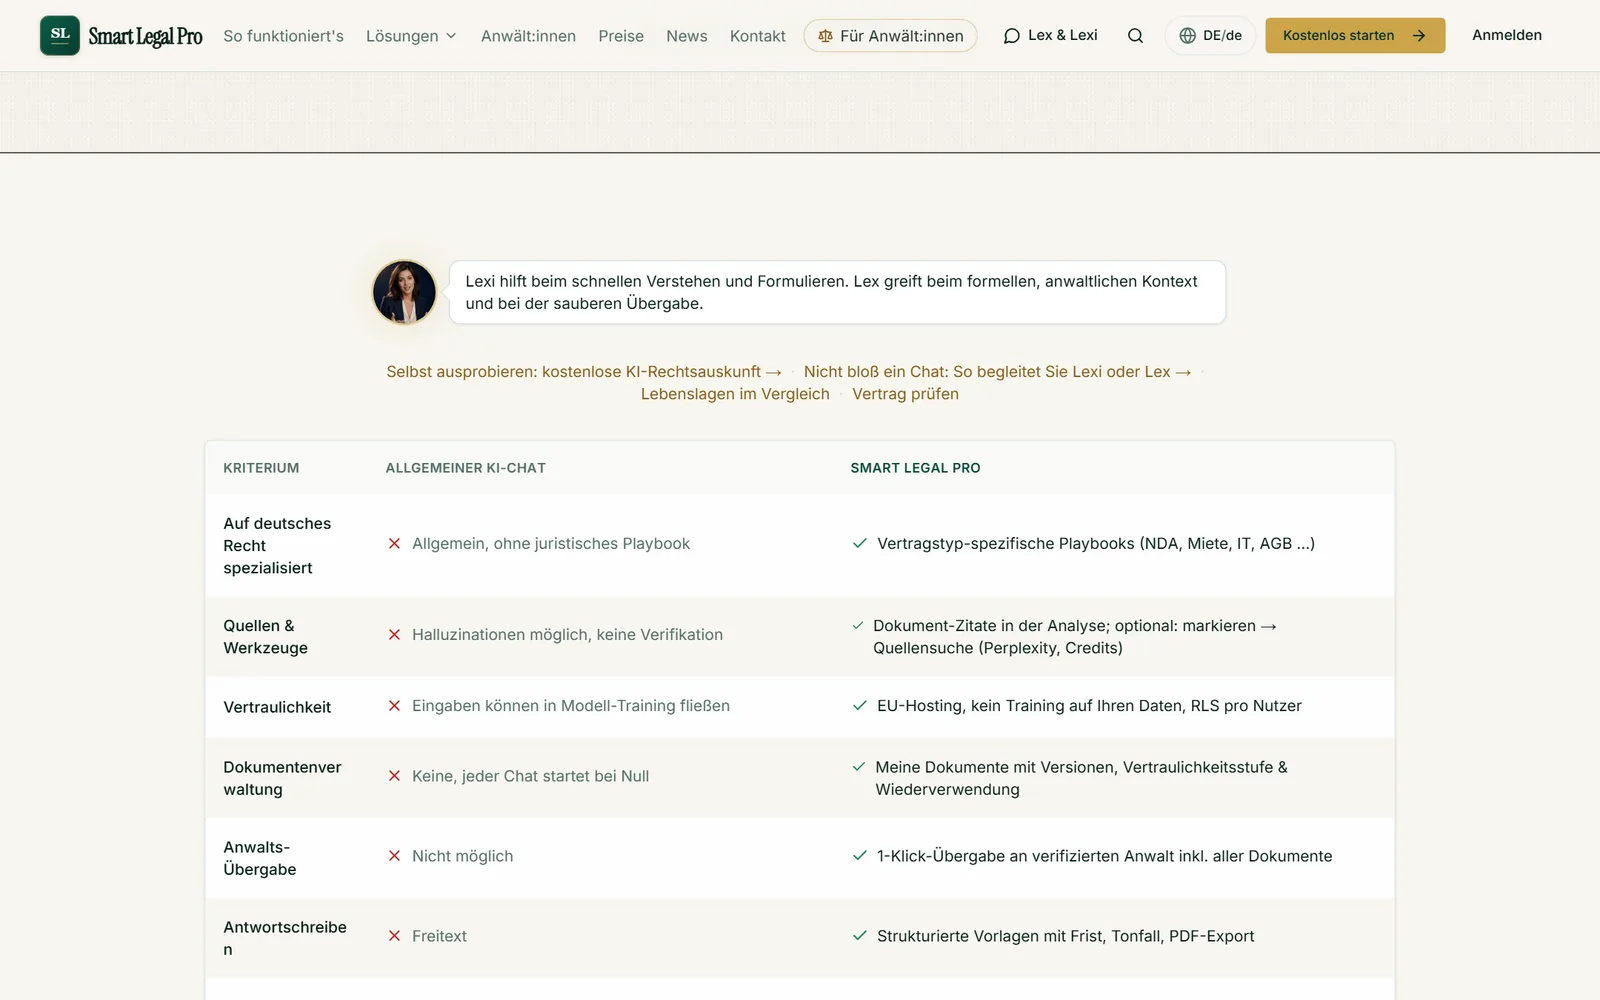This screenshot has width=1600, height=1000.
Task: Click the chat bubble icon beside Lex & Lexi
Action: tap(1012, 36)
